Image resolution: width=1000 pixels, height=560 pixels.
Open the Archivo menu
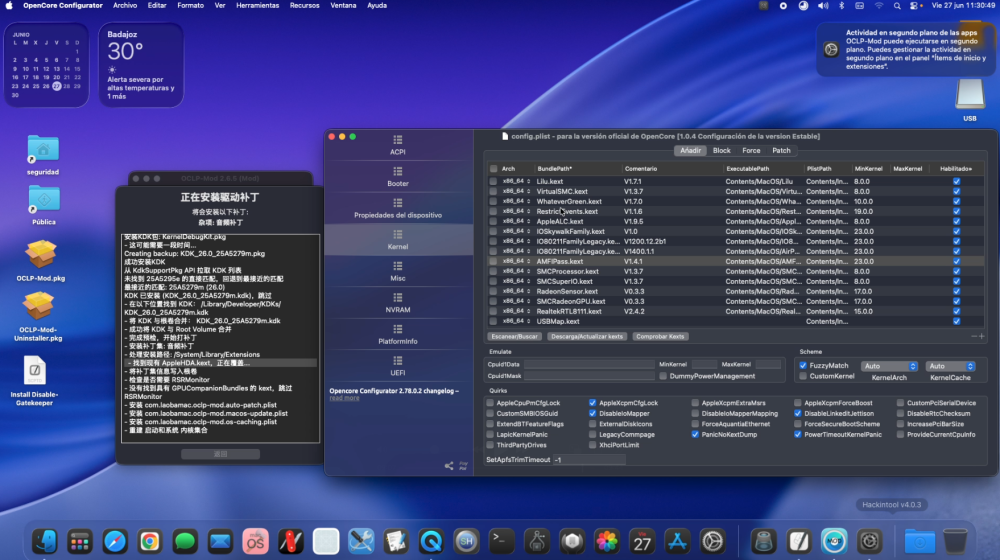click(x=125, y=5)
